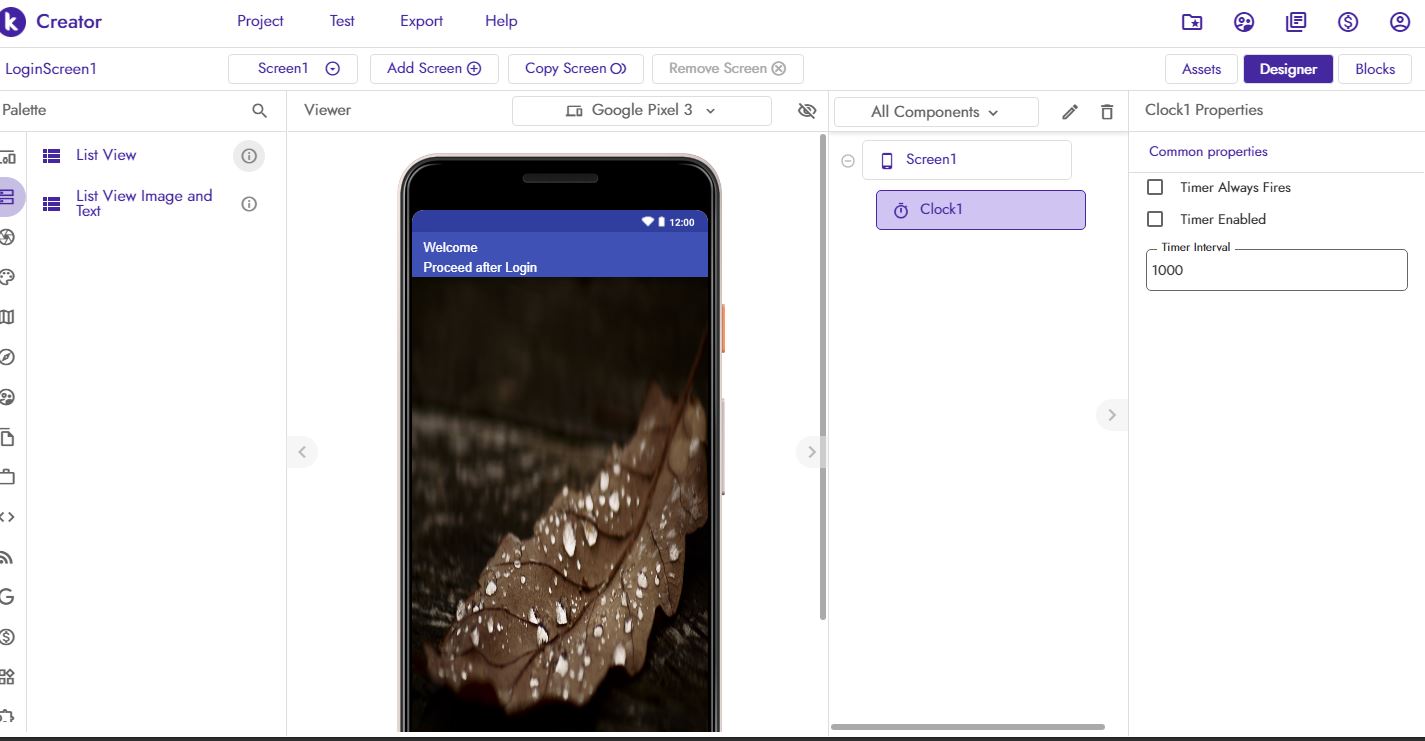Click the Add Screen button
Image resolution: width=1425 pixels, height=741 pixels.
coord(434,68)
